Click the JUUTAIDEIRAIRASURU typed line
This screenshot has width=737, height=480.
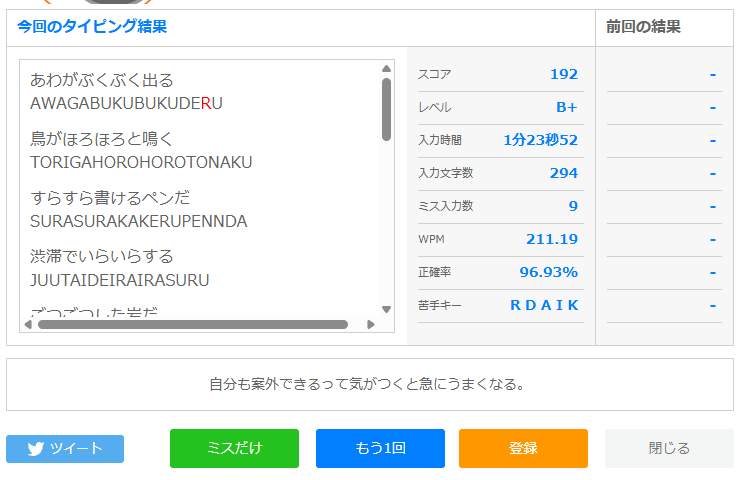click(119, 281)
